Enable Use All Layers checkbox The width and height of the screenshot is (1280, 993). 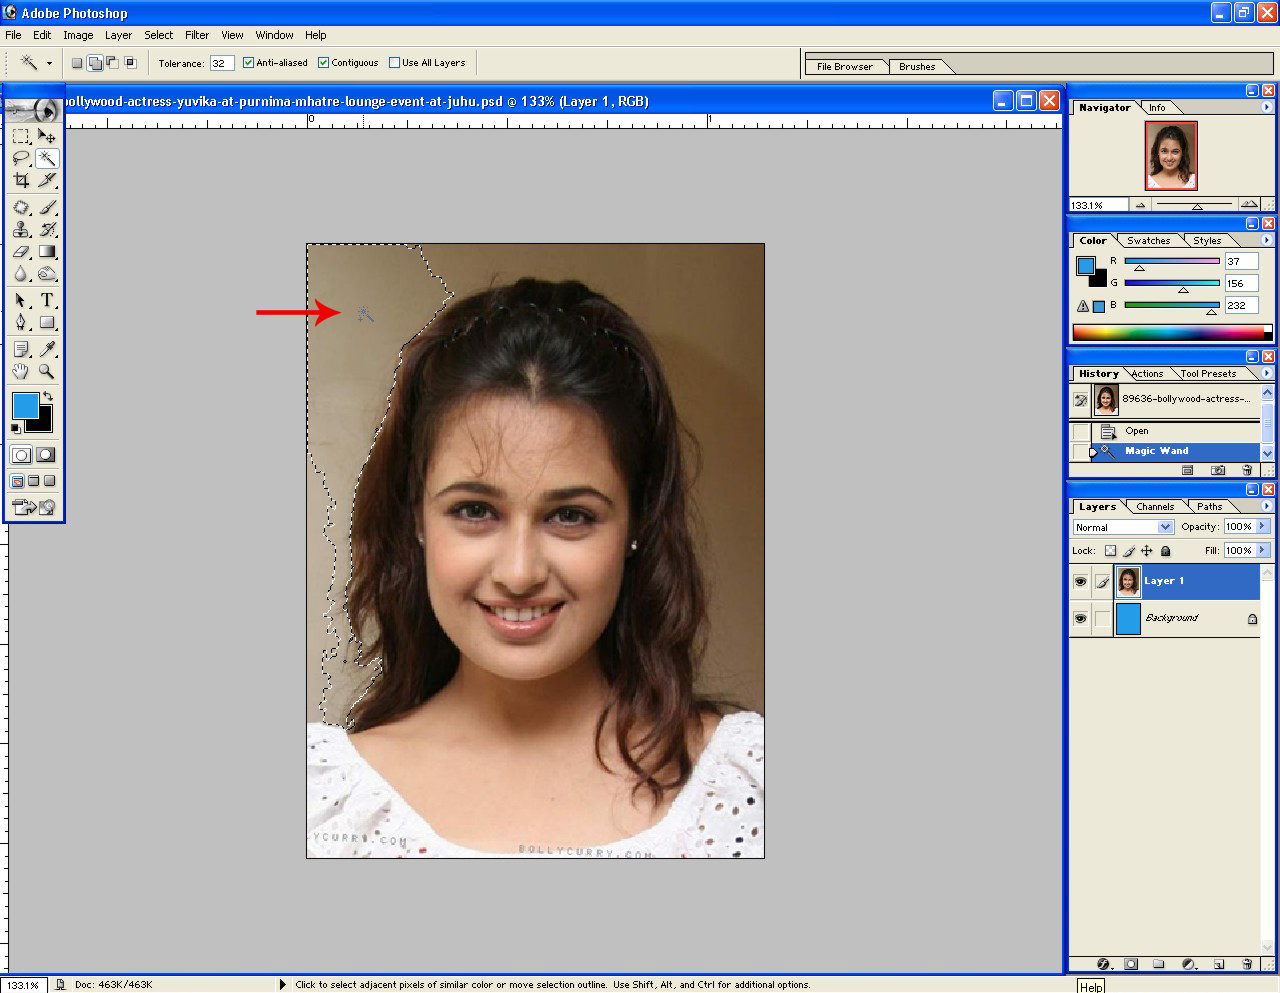[394, 63]
